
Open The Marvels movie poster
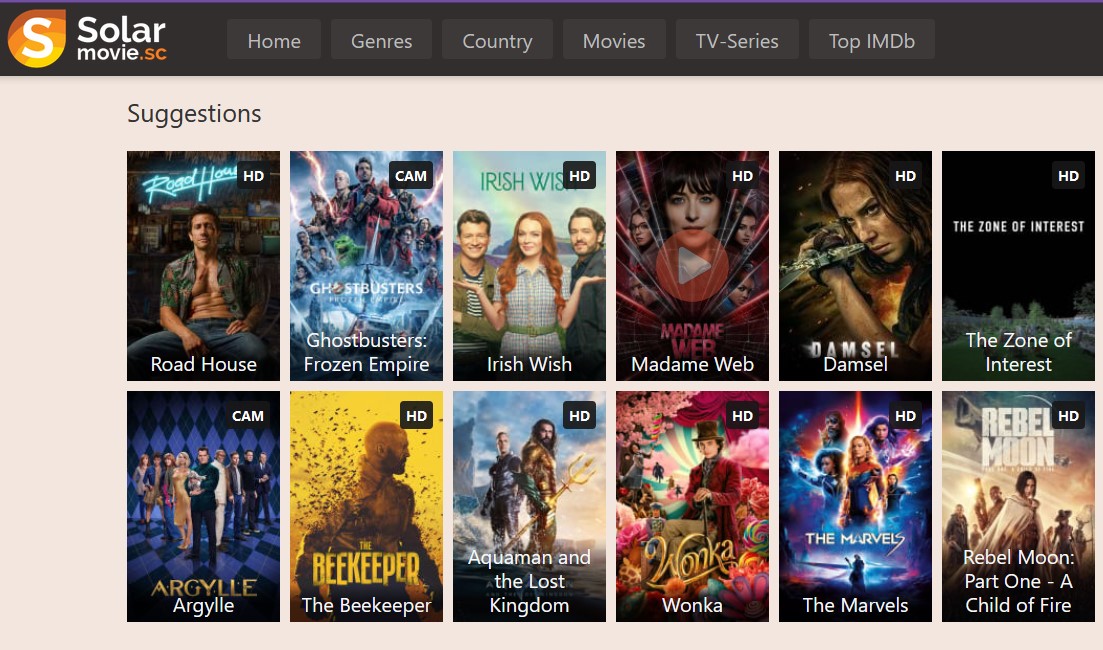[855, 506]
